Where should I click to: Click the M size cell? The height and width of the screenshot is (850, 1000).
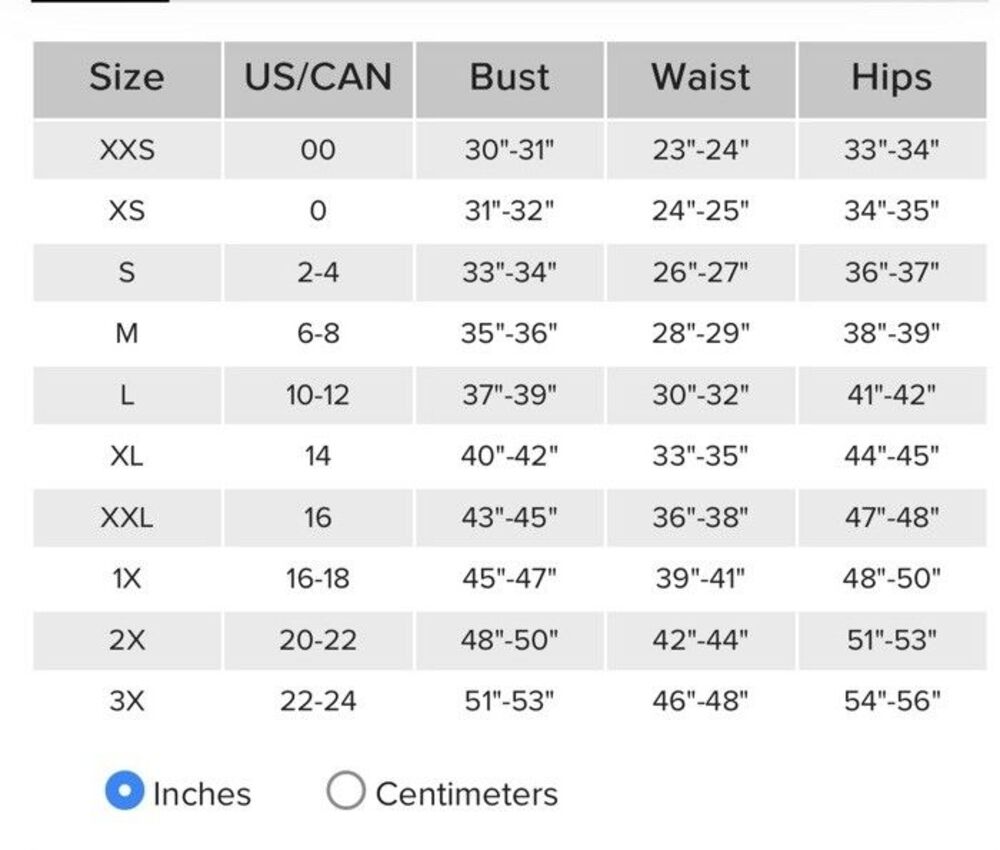(127, 333)
